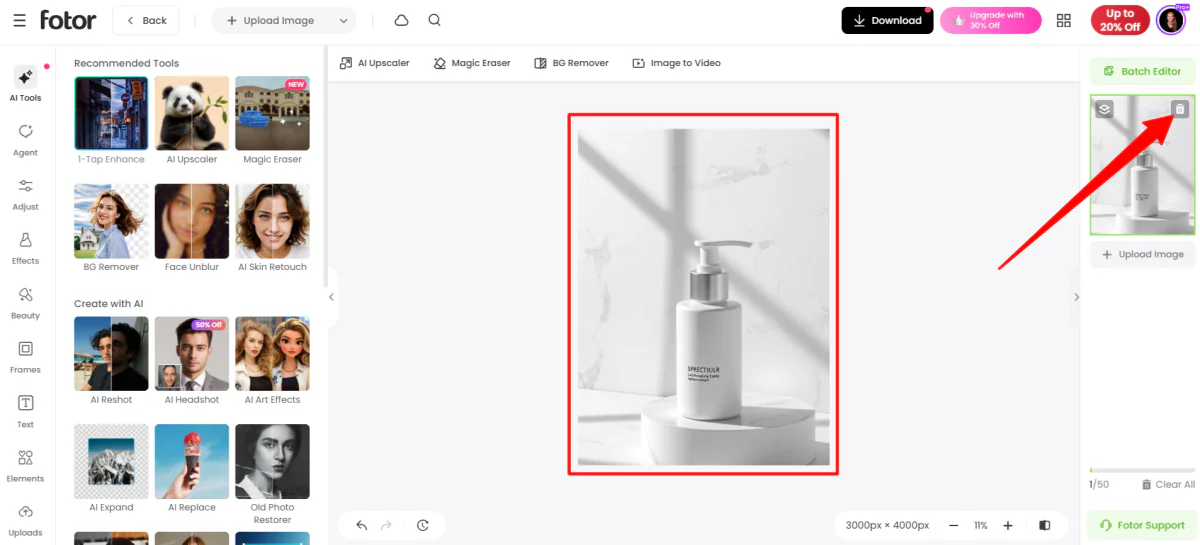Expand the Upload Image dropdown arrow
This screenshot has height=545, width=1200.
click(x=344, y=20)
